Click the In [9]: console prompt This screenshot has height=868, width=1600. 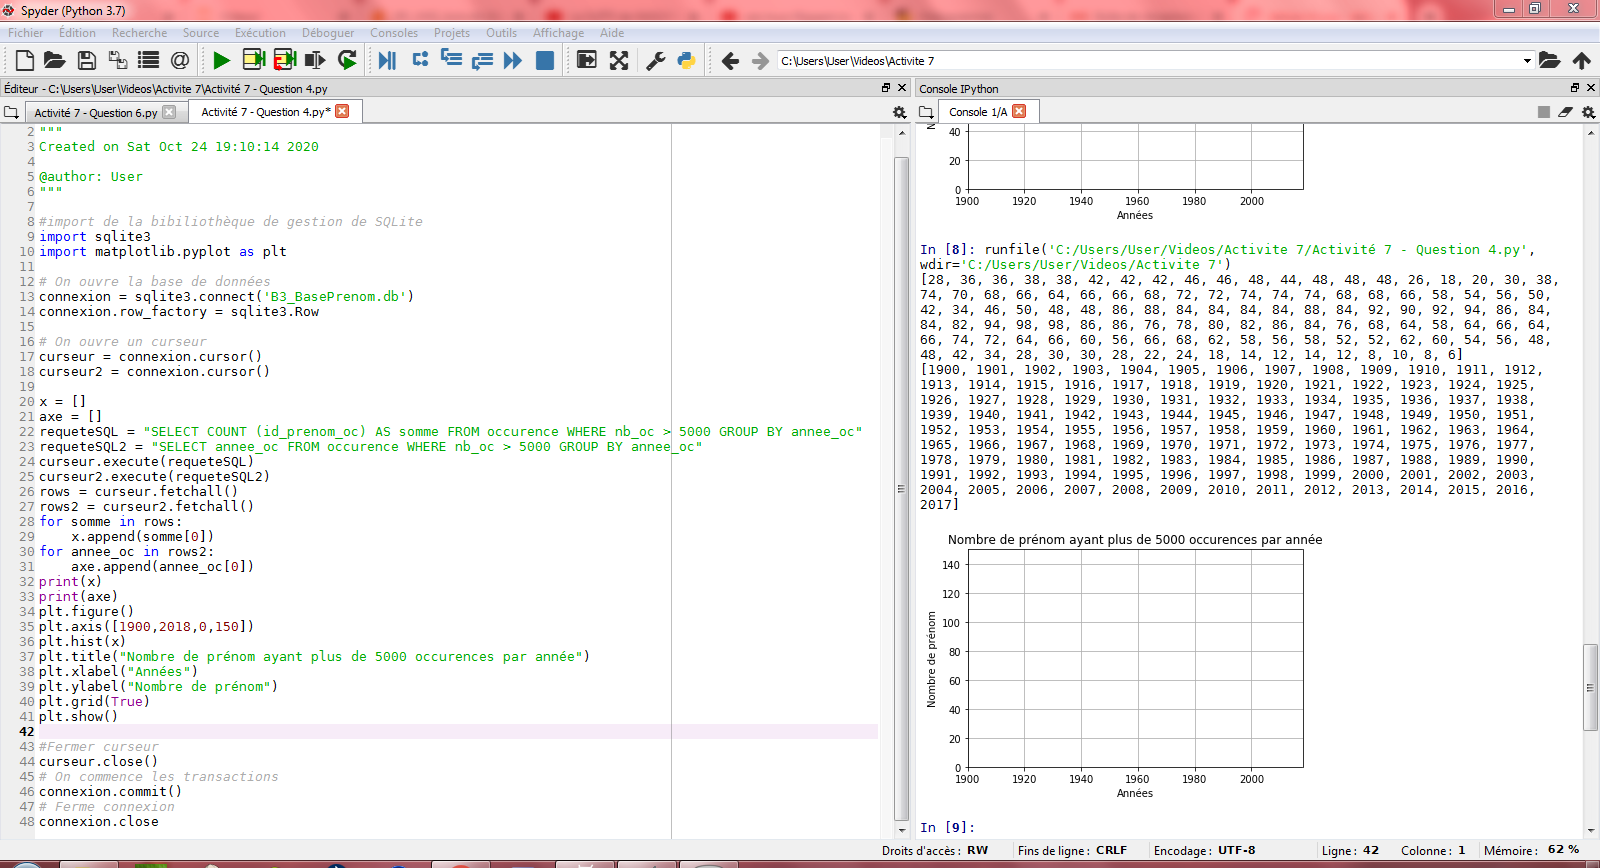(947, 827)
